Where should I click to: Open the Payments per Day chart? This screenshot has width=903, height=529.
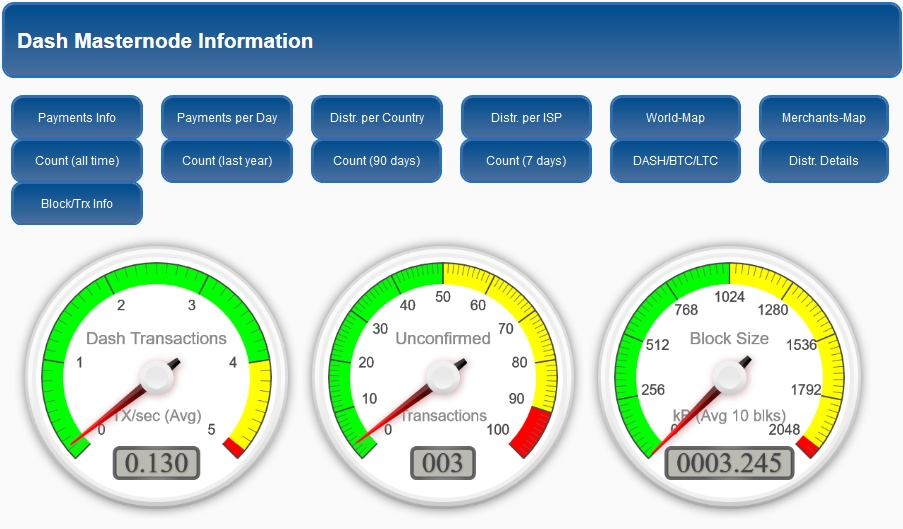227,117
